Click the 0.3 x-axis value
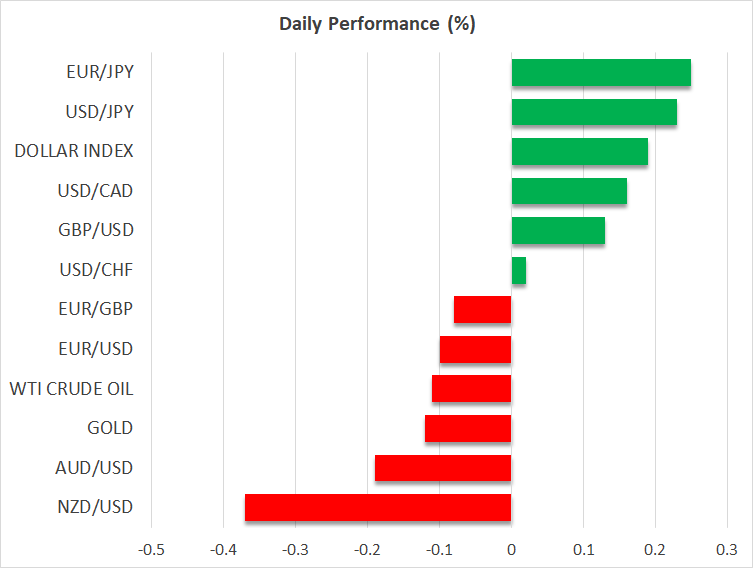753x568 pixels. point(727,549)
